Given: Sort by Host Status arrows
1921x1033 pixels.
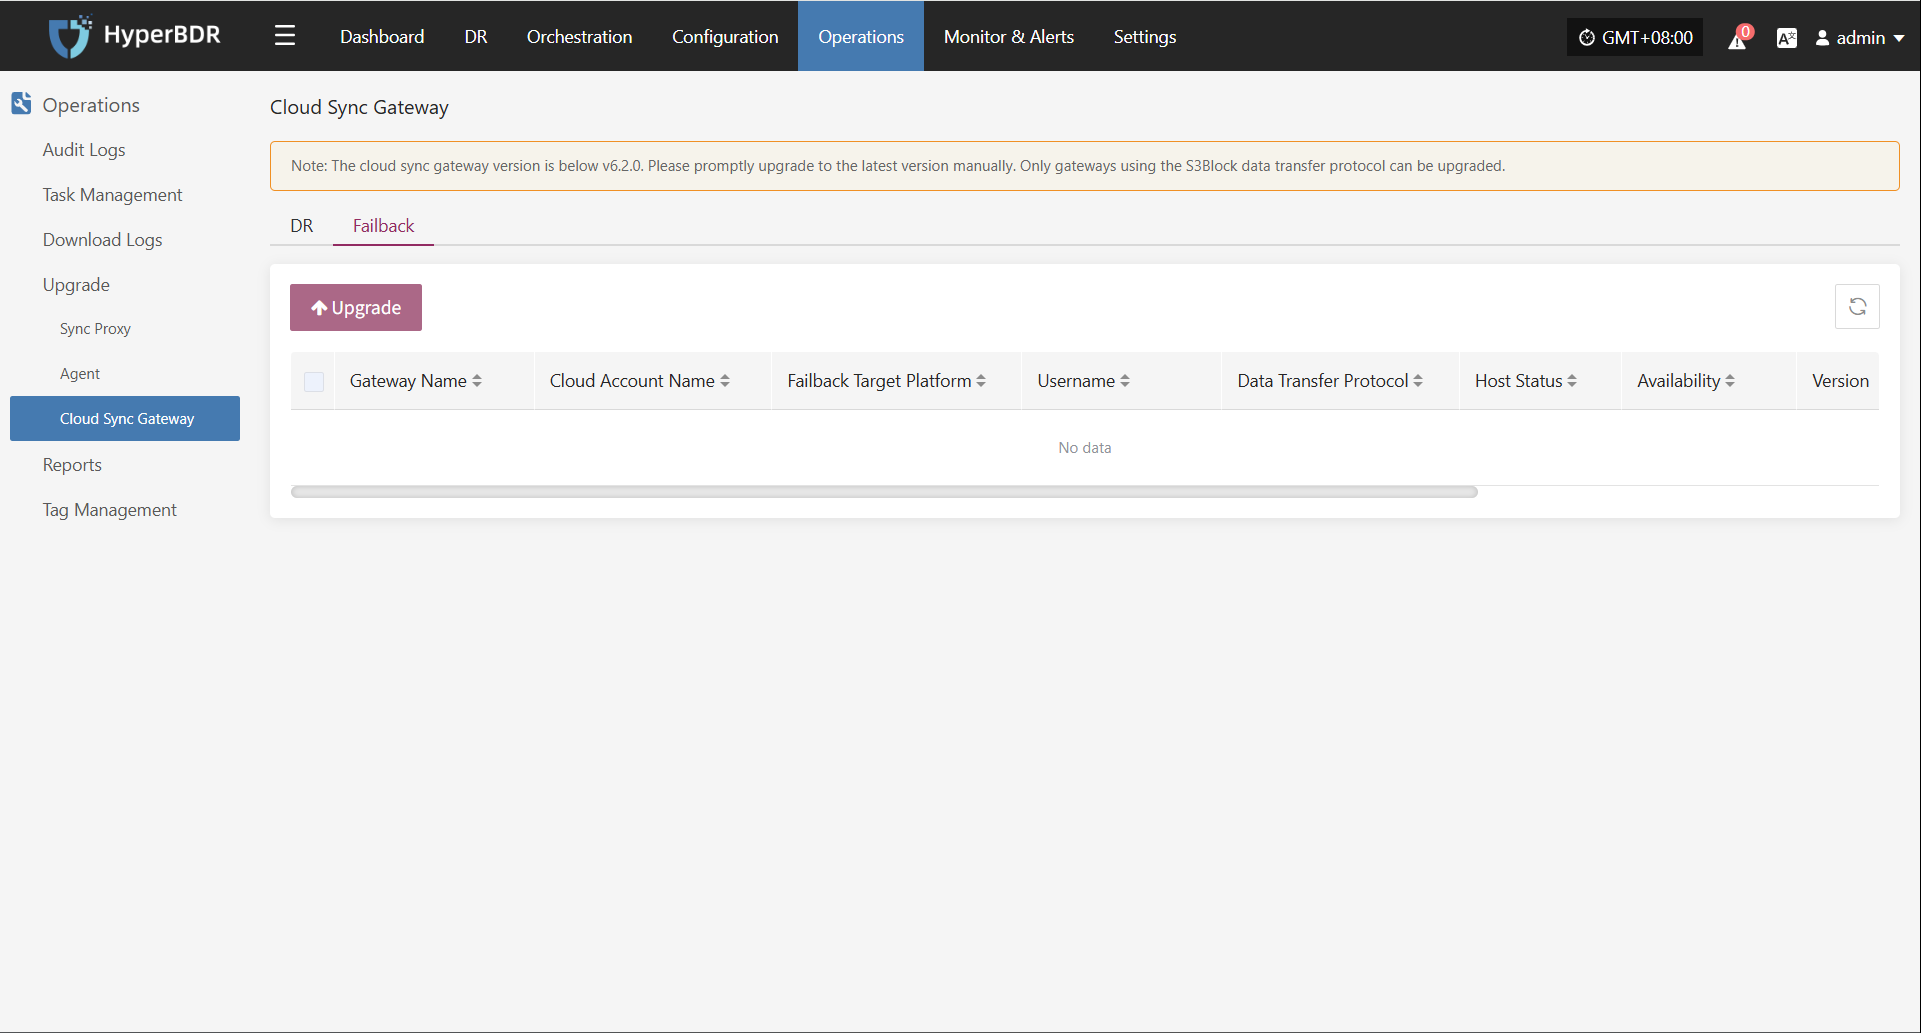Looking at the screenshot, I should pos(1572,381).
